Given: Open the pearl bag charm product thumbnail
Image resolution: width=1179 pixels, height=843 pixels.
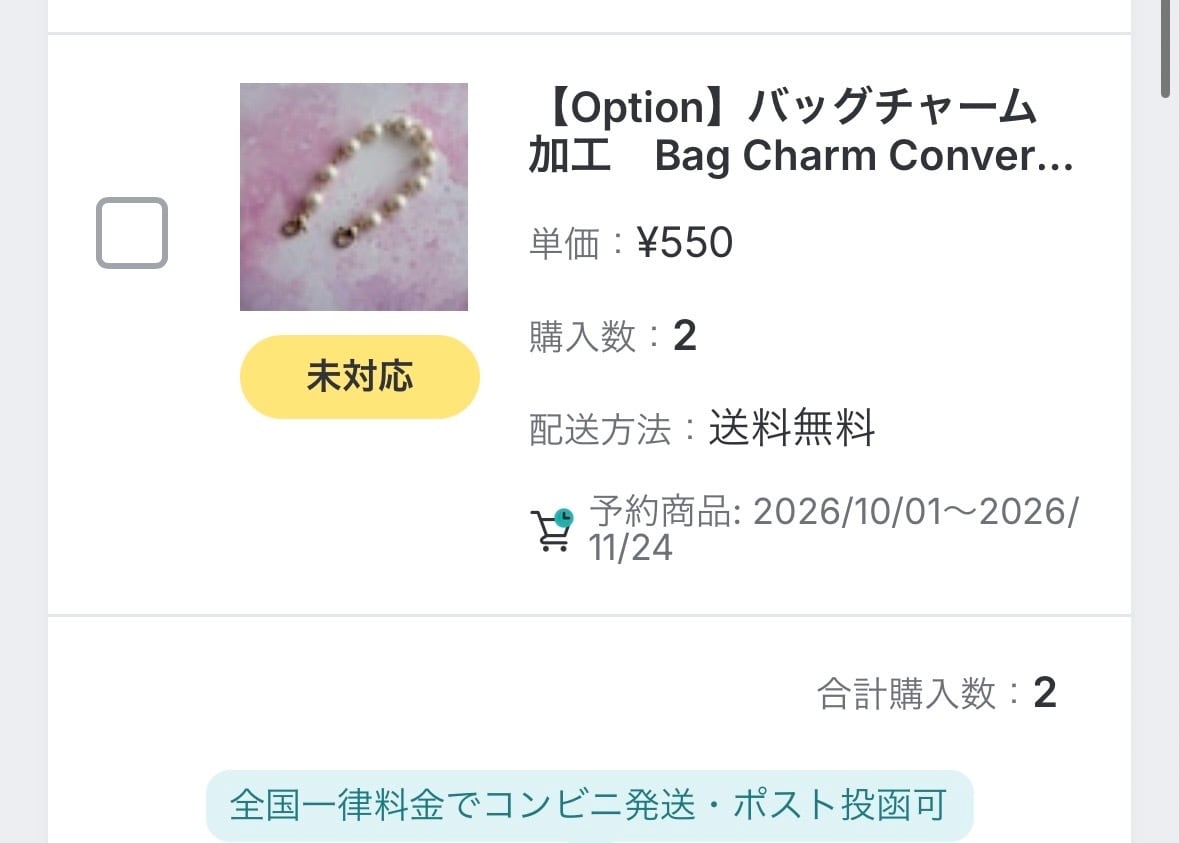Looking at the screenshot, I should [353, 196].
